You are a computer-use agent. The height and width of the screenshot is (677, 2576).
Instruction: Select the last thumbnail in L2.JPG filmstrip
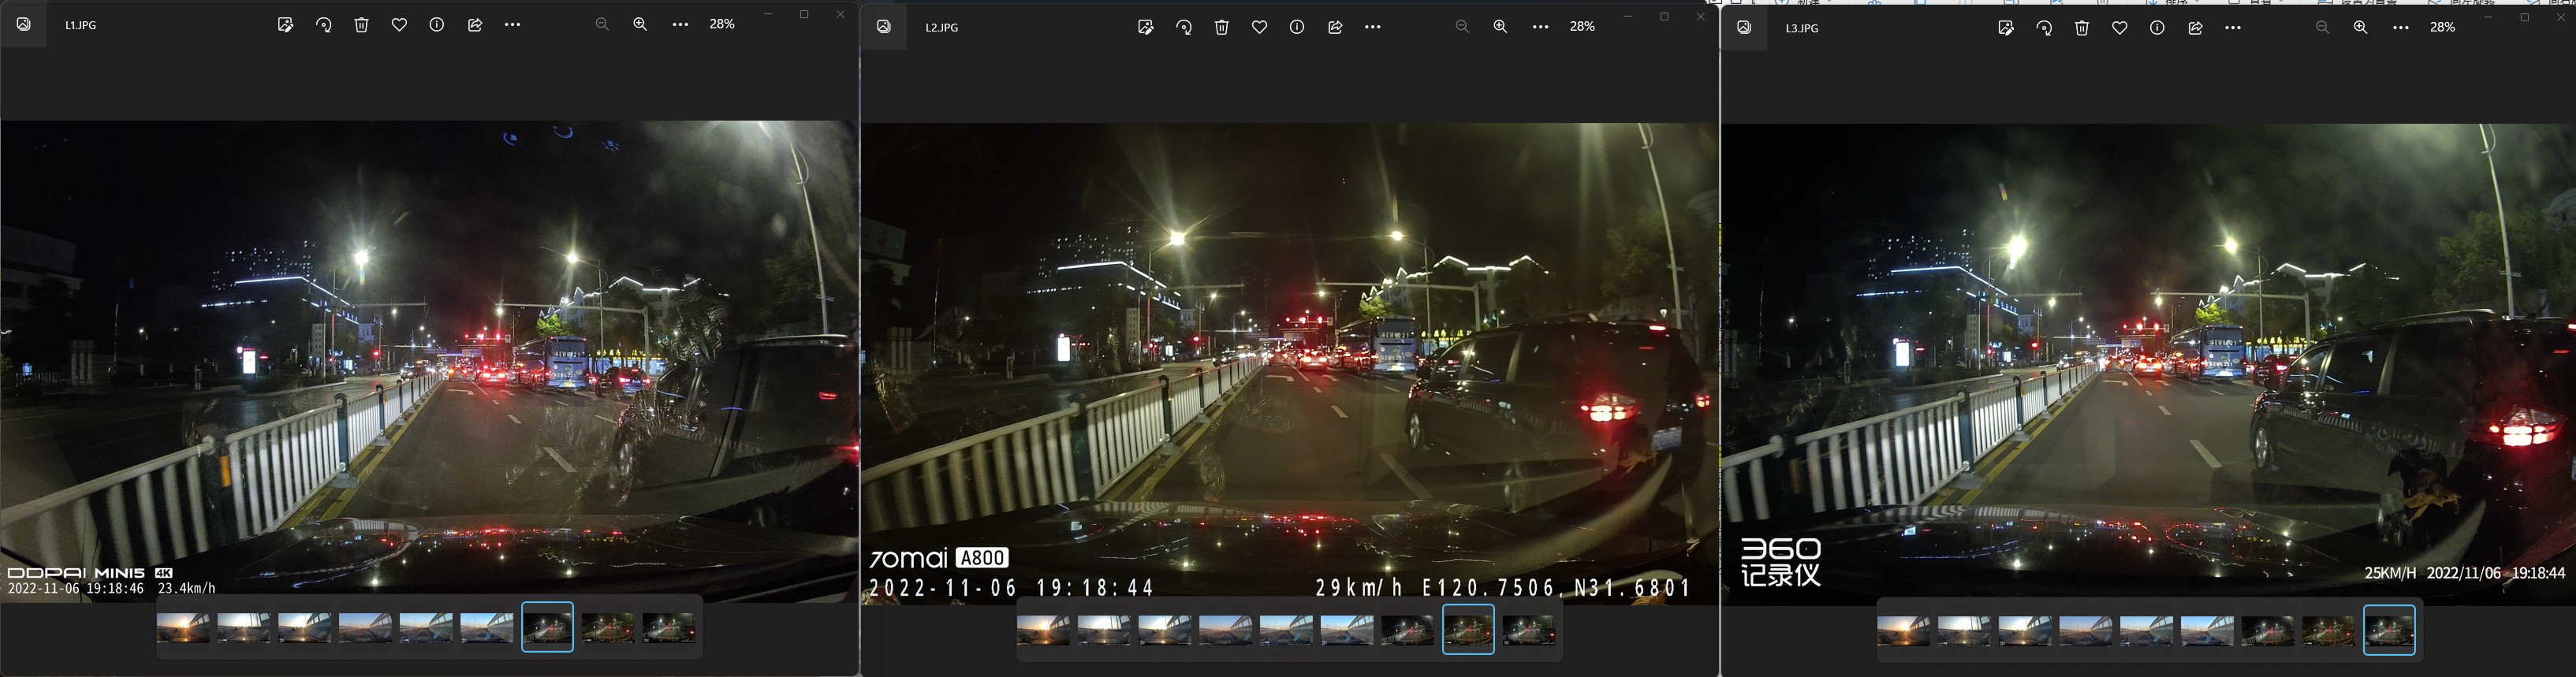coord(1529,630)
